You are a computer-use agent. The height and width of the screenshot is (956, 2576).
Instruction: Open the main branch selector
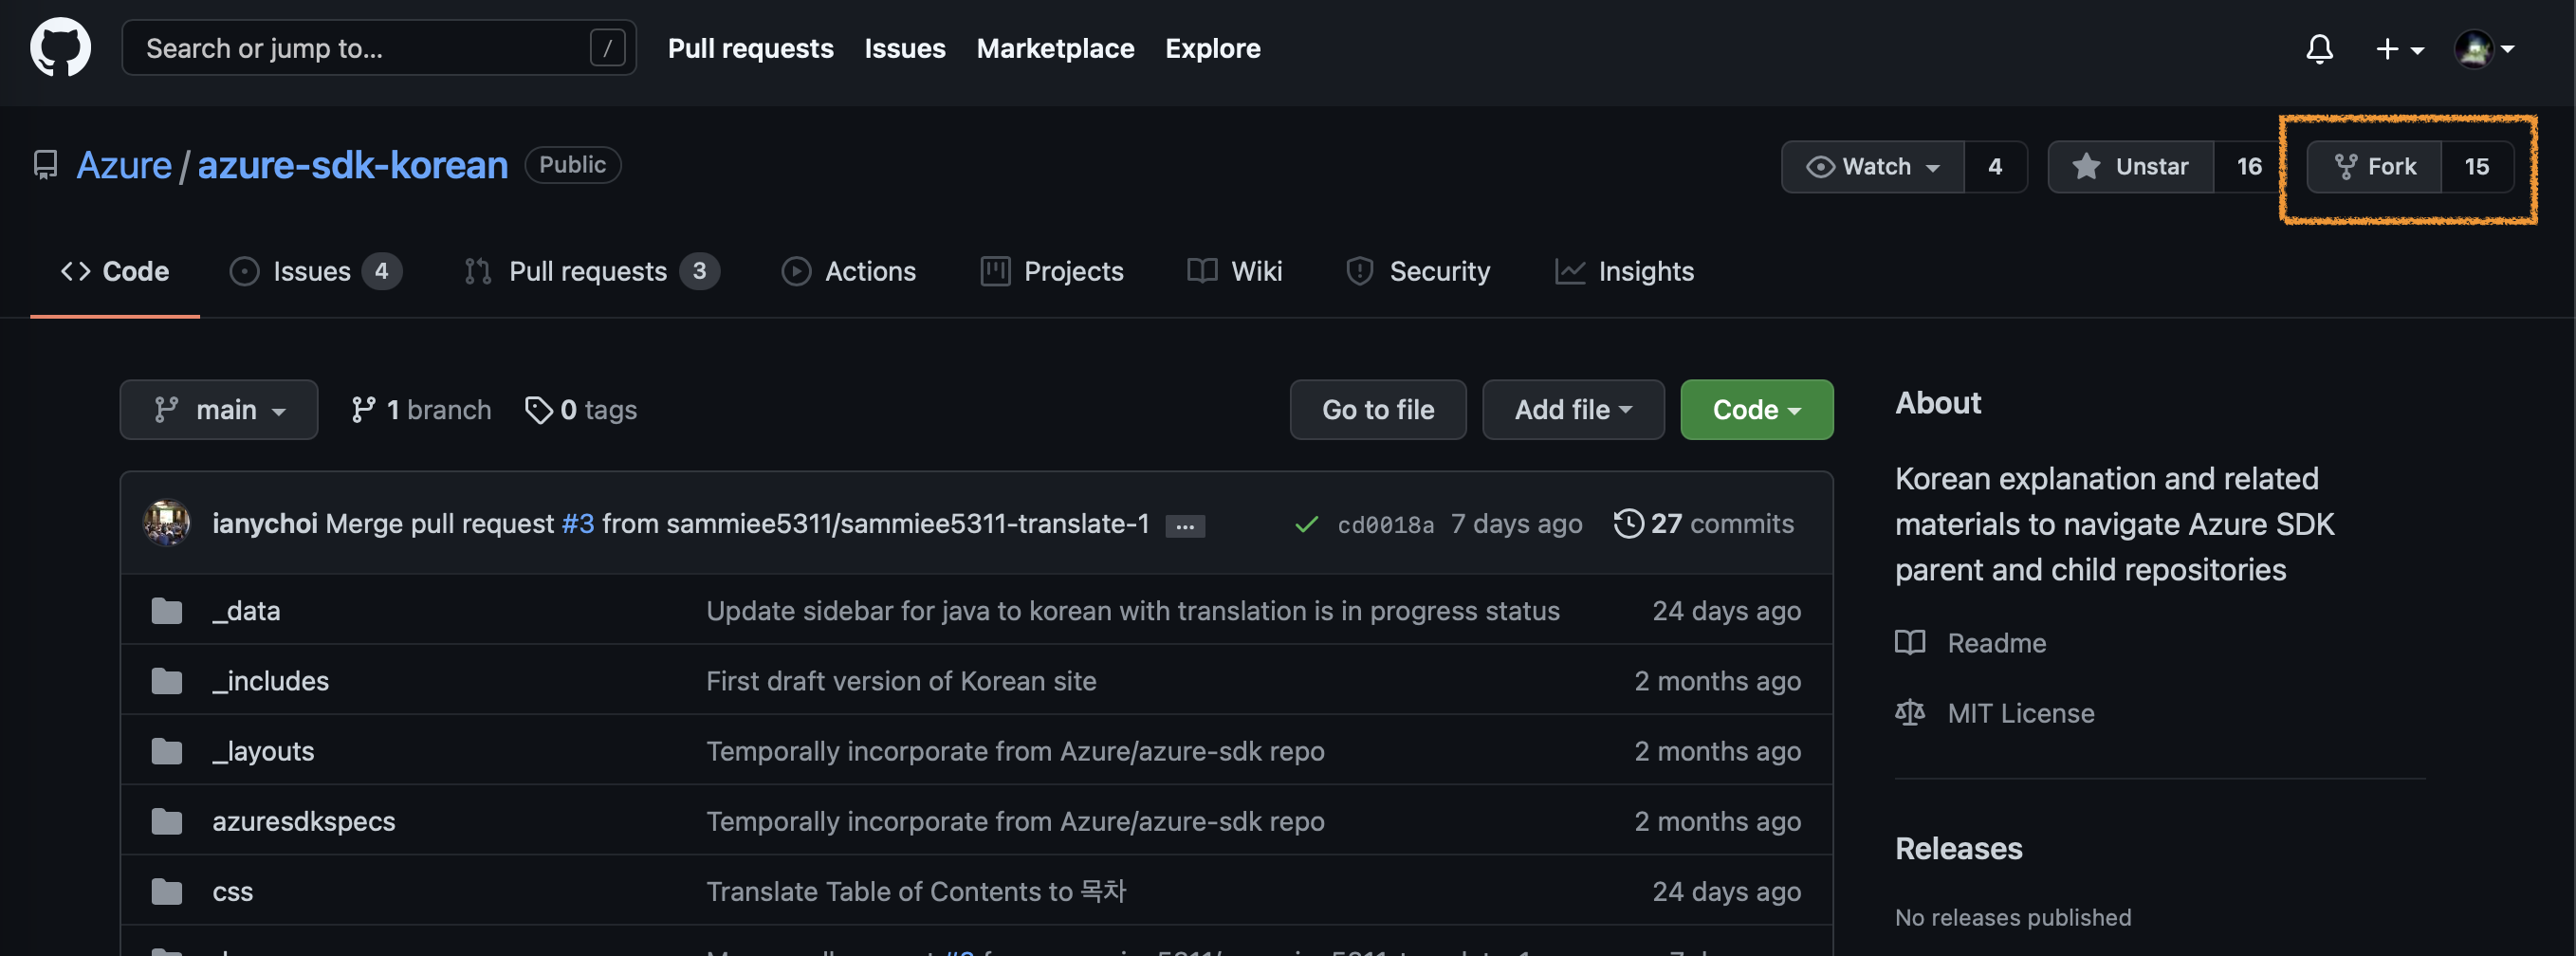point(219,409)
